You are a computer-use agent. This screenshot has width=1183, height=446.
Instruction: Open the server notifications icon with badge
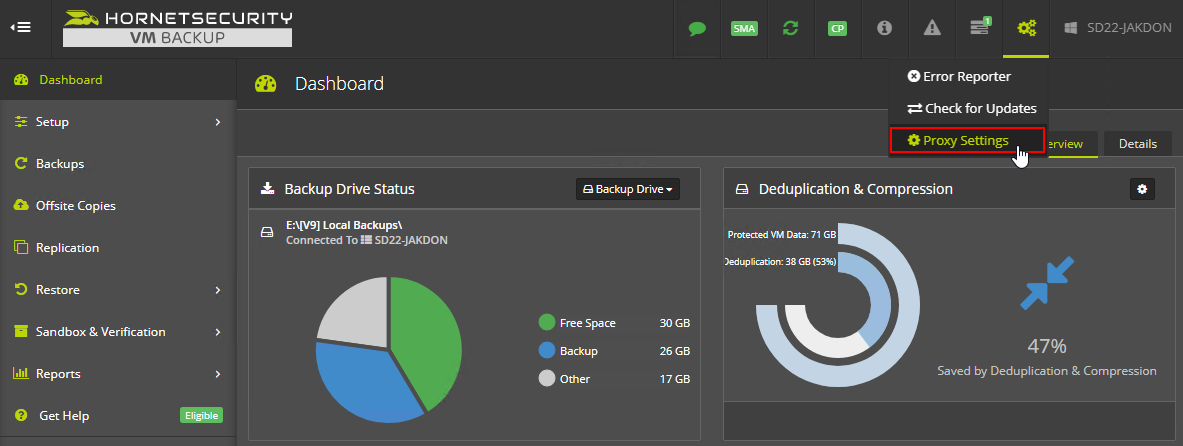[980, 28]
